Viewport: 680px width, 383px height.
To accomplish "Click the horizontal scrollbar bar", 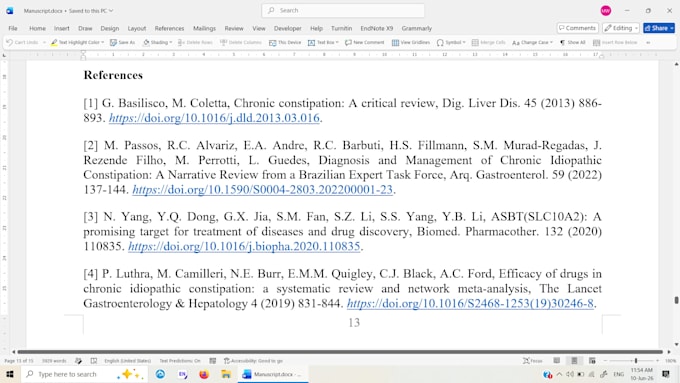I will [340, 352].
